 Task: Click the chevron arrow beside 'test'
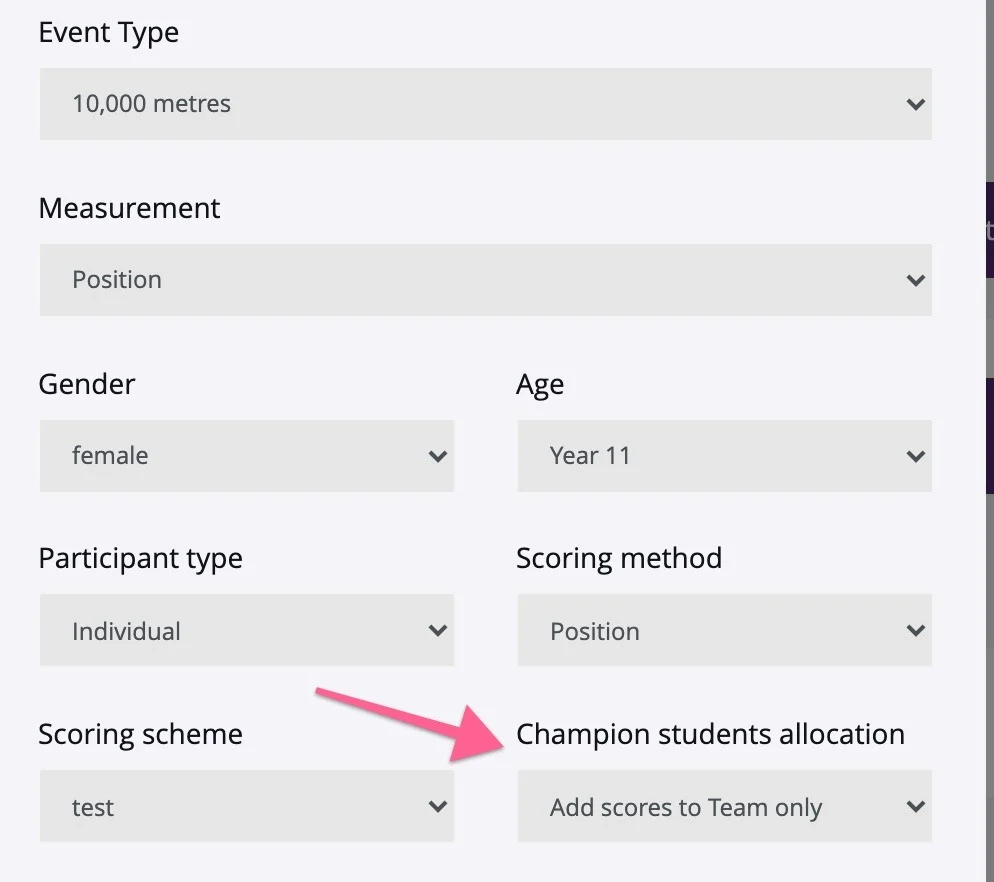pyautogui.click(x=437, y=807)
